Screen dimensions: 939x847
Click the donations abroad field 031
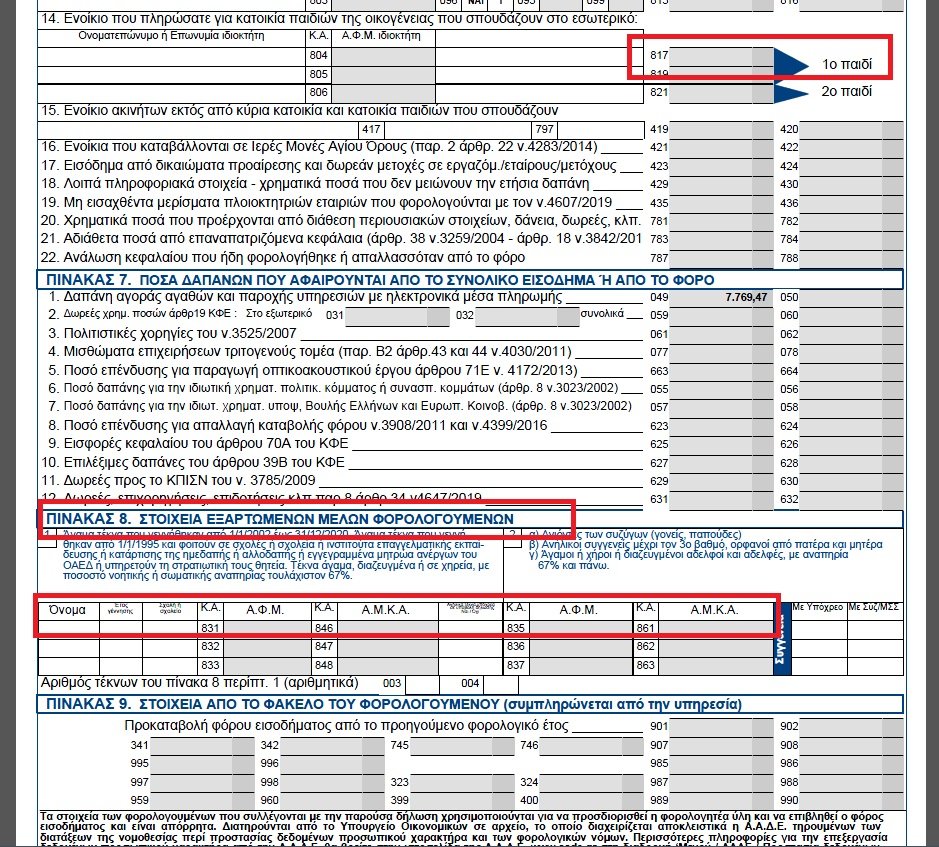pyautogui.click(x=397, y=316)
